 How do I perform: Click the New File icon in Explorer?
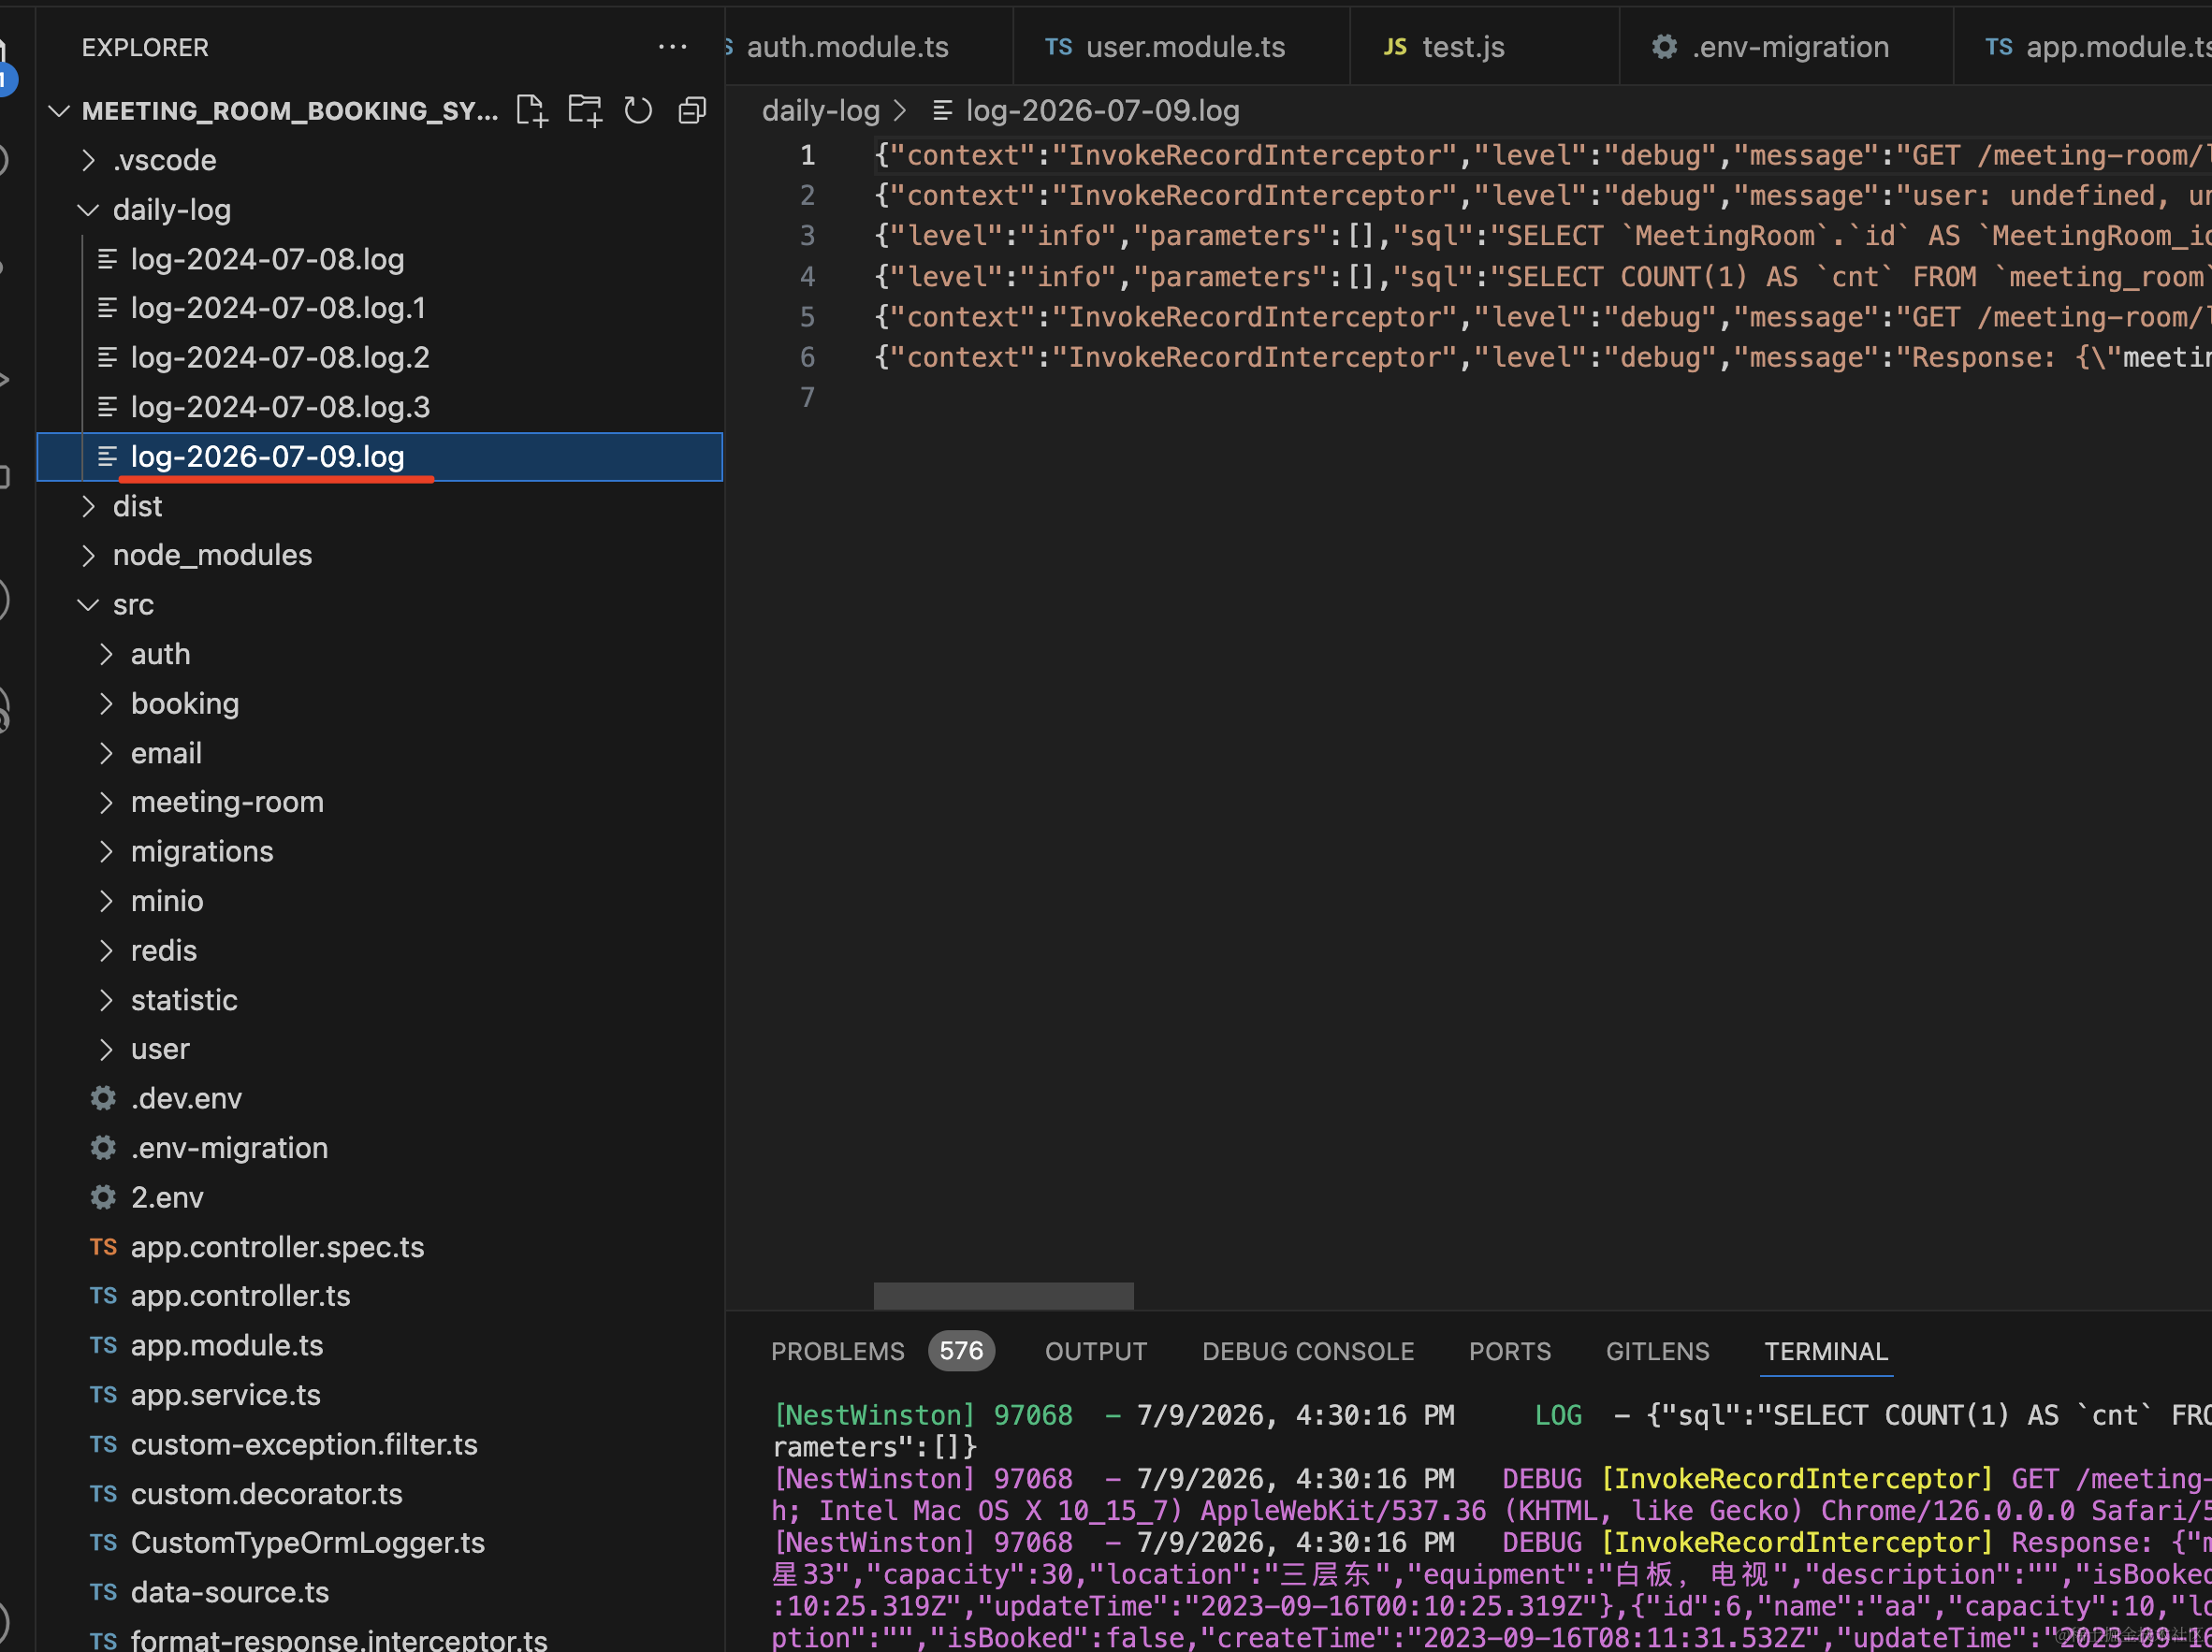click(x=532, y=110)
